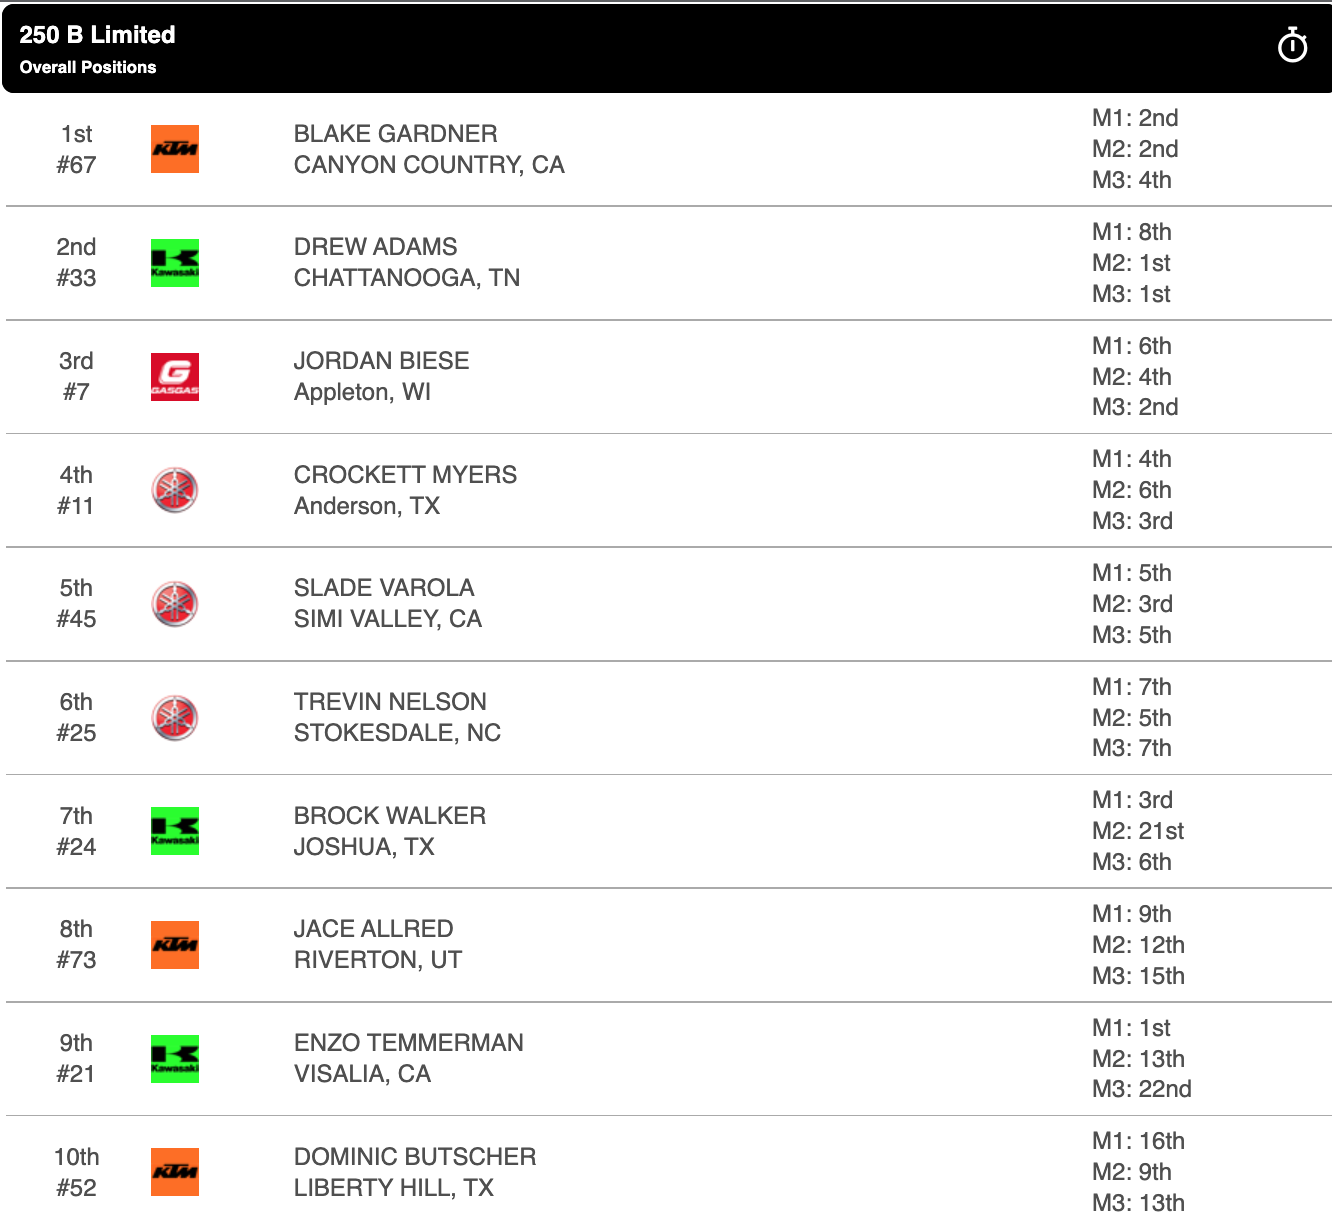Click the 250 B Limited class title

click(97, 35)
